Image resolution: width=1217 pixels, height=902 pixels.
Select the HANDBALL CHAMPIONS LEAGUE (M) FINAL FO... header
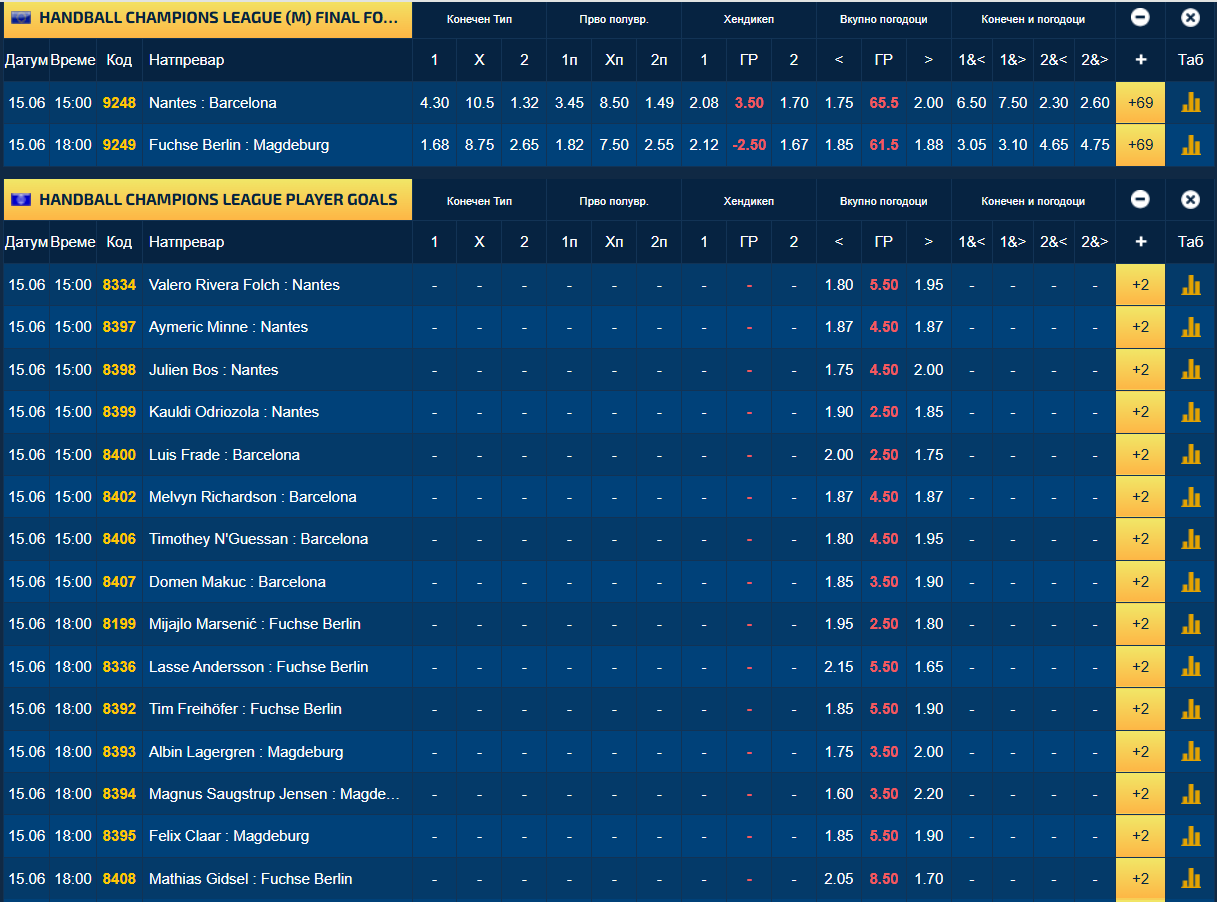tap(208, 18)
